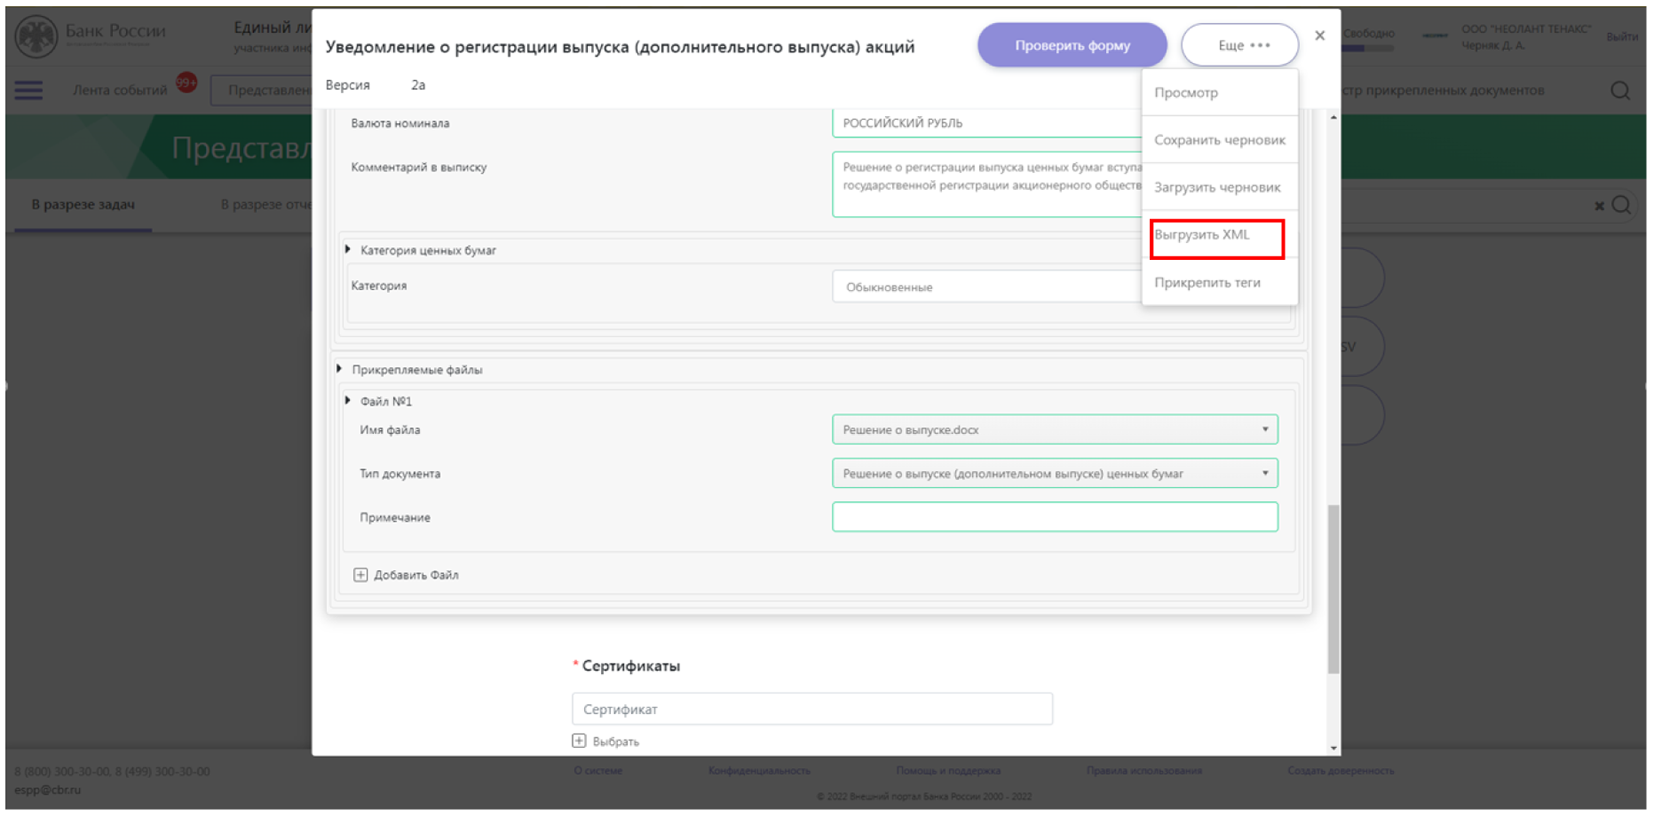Click Просмотр in the dropdown menu

point(1186,93)
